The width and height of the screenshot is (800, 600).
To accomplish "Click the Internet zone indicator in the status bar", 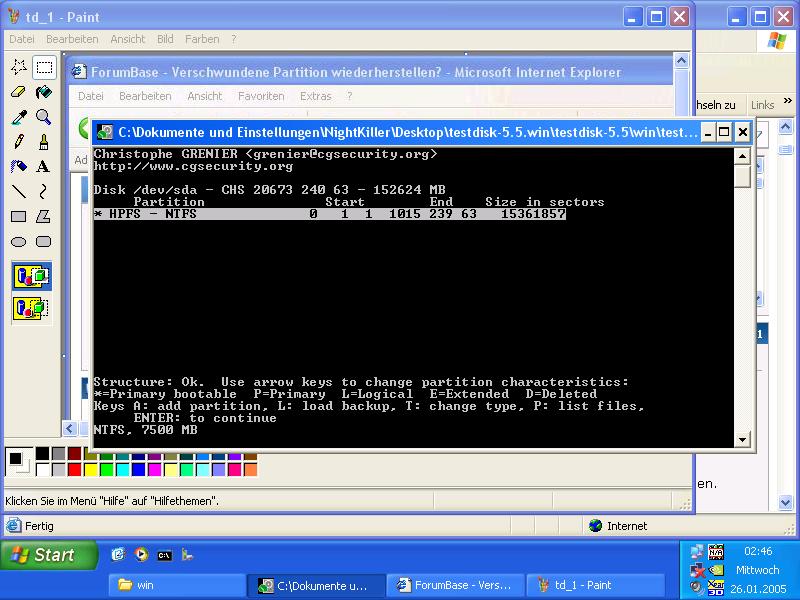I will 618,526.
